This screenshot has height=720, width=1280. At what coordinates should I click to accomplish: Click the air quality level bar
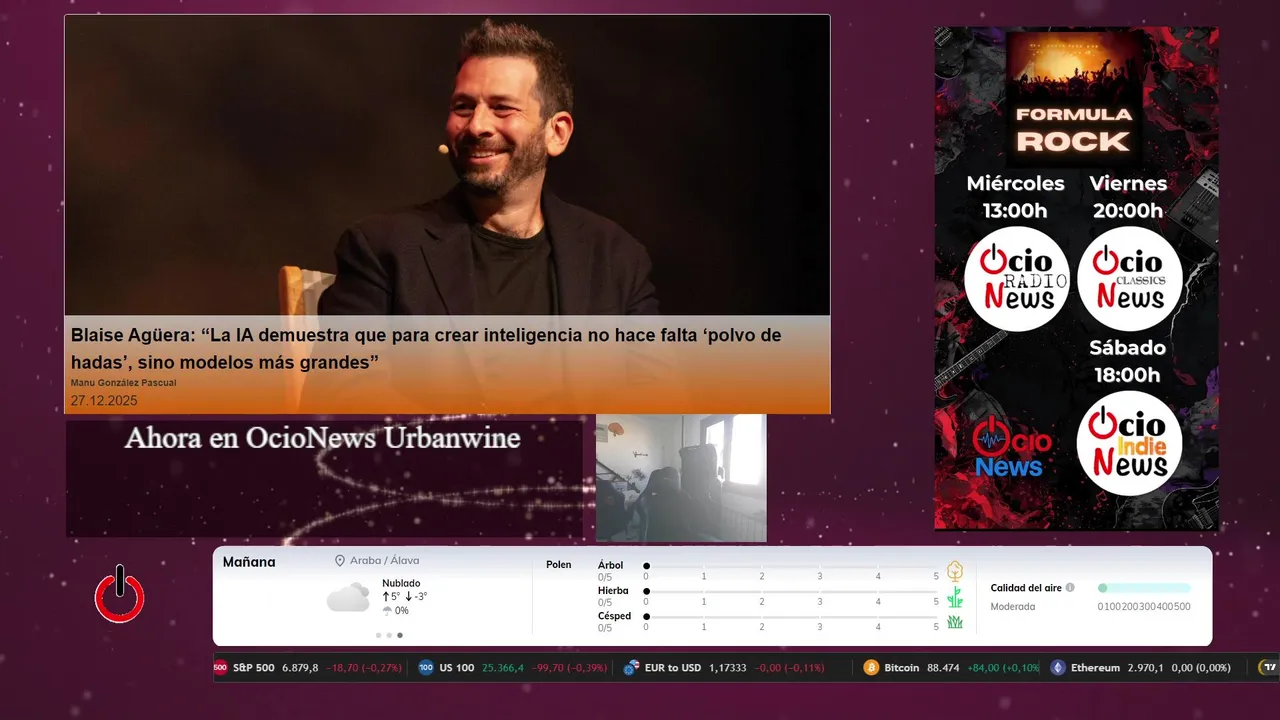coord(1145,588)
